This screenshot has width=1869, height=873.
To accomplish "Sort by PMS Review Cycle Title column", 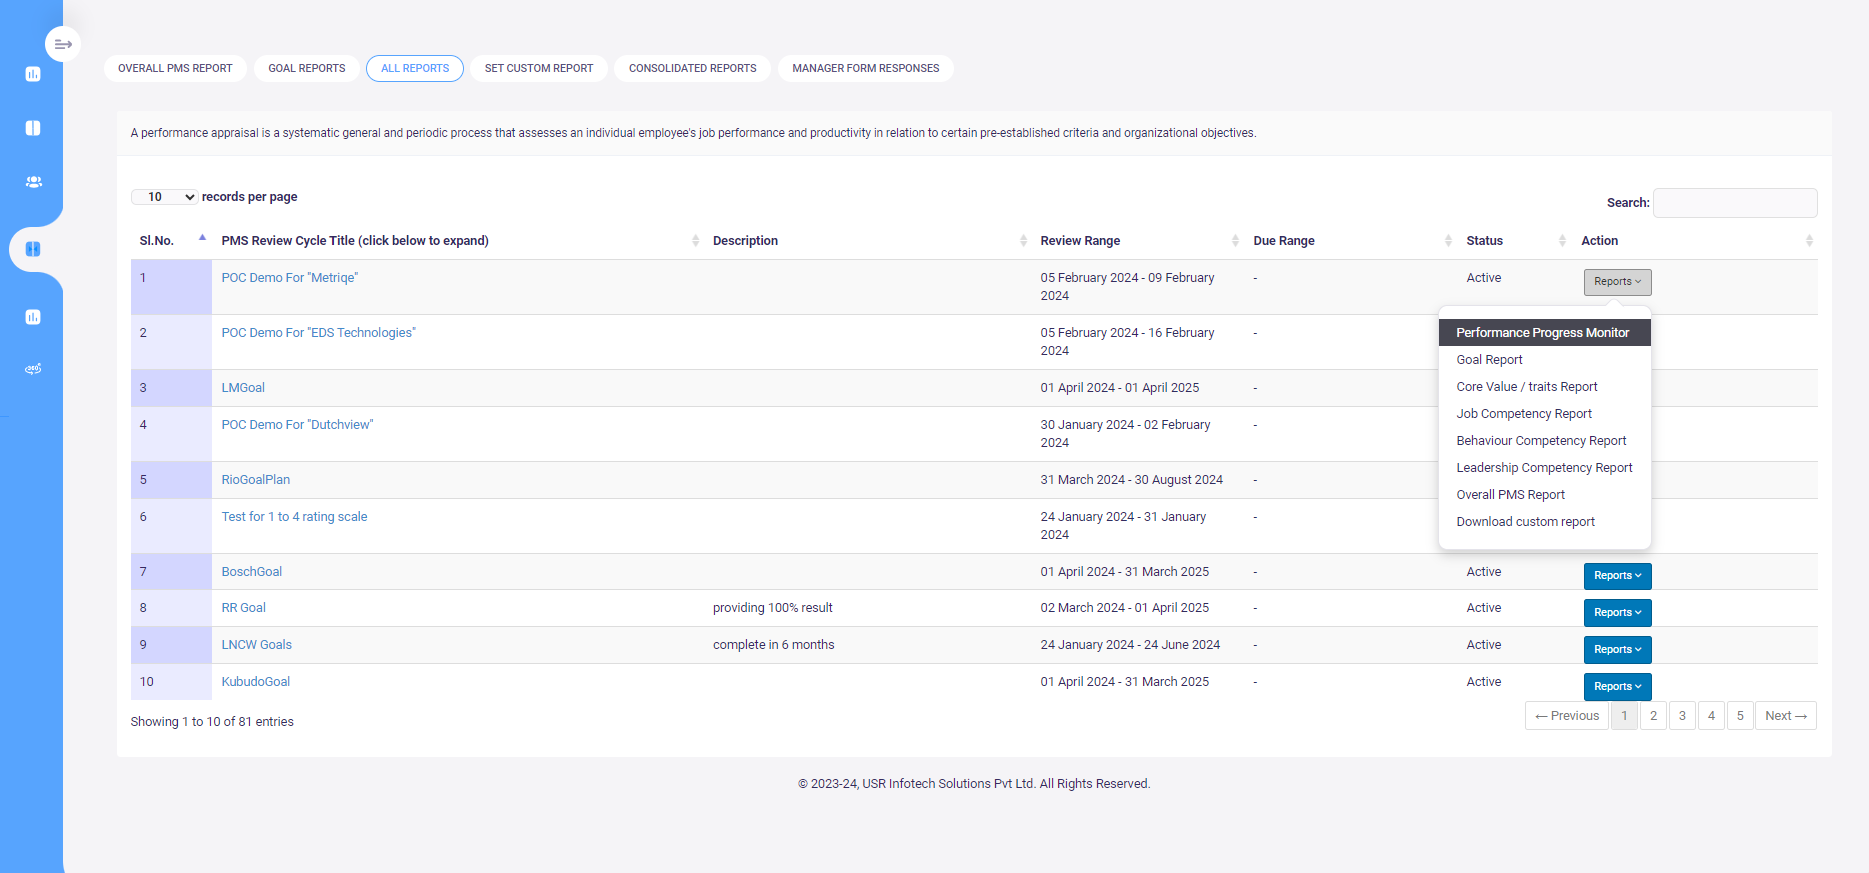I will click(x=458, y=241).
